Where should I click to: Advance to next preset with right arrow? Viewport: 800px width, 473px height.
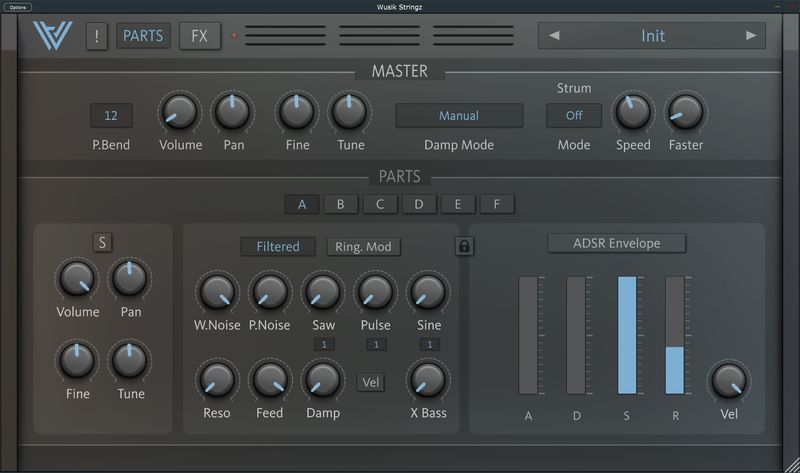pos(751,36)
